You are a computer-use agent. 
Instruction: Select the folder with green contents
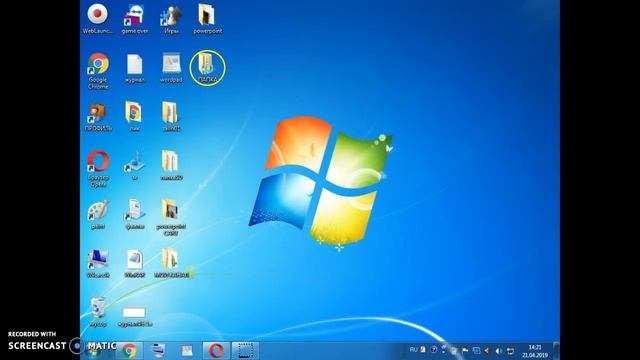pyautogui.click(x=171, y=263)
